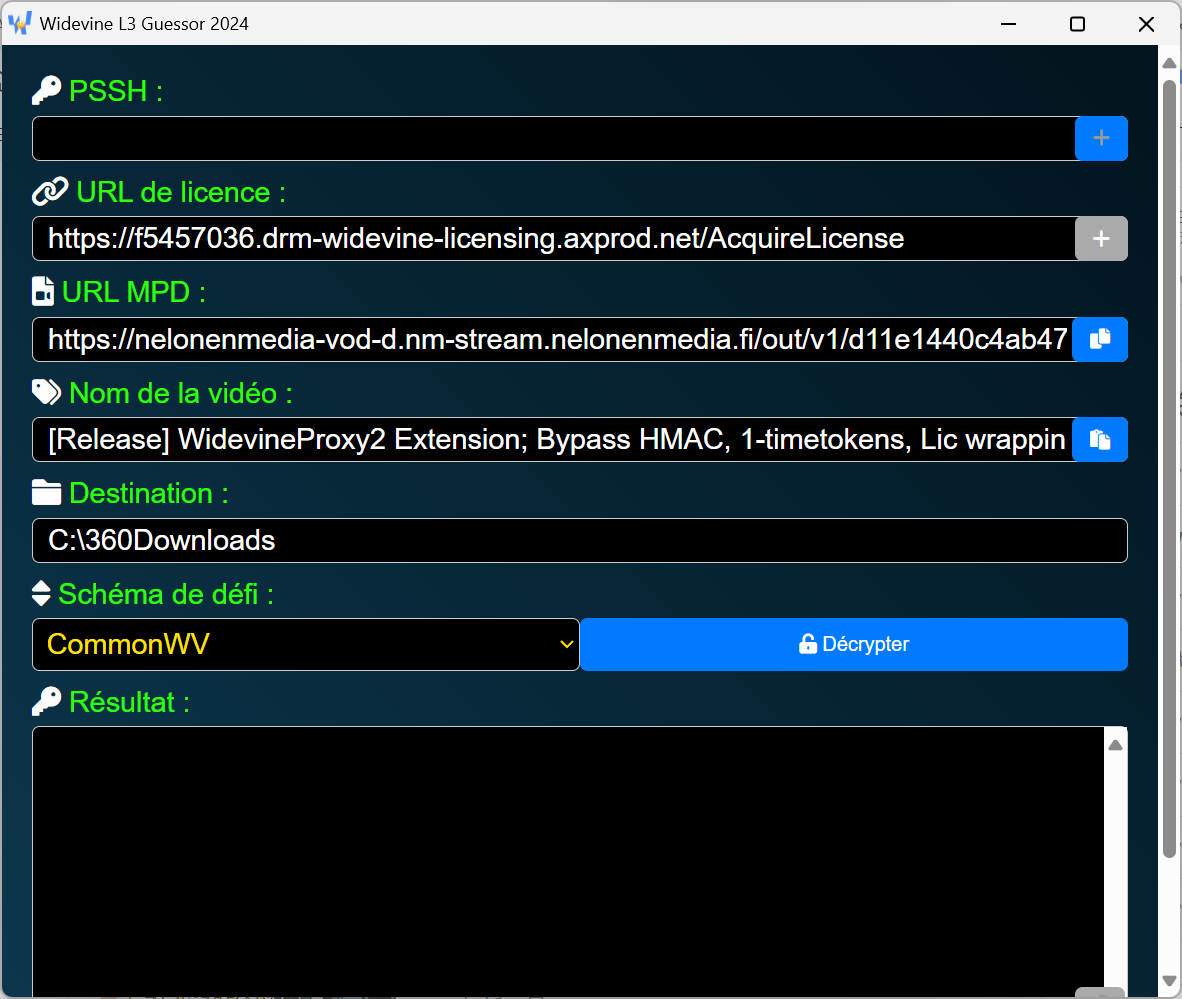1182x999 pixels.
Task: Minimize the Widevine L3 Guessor window
Action: coord(1009,24)
